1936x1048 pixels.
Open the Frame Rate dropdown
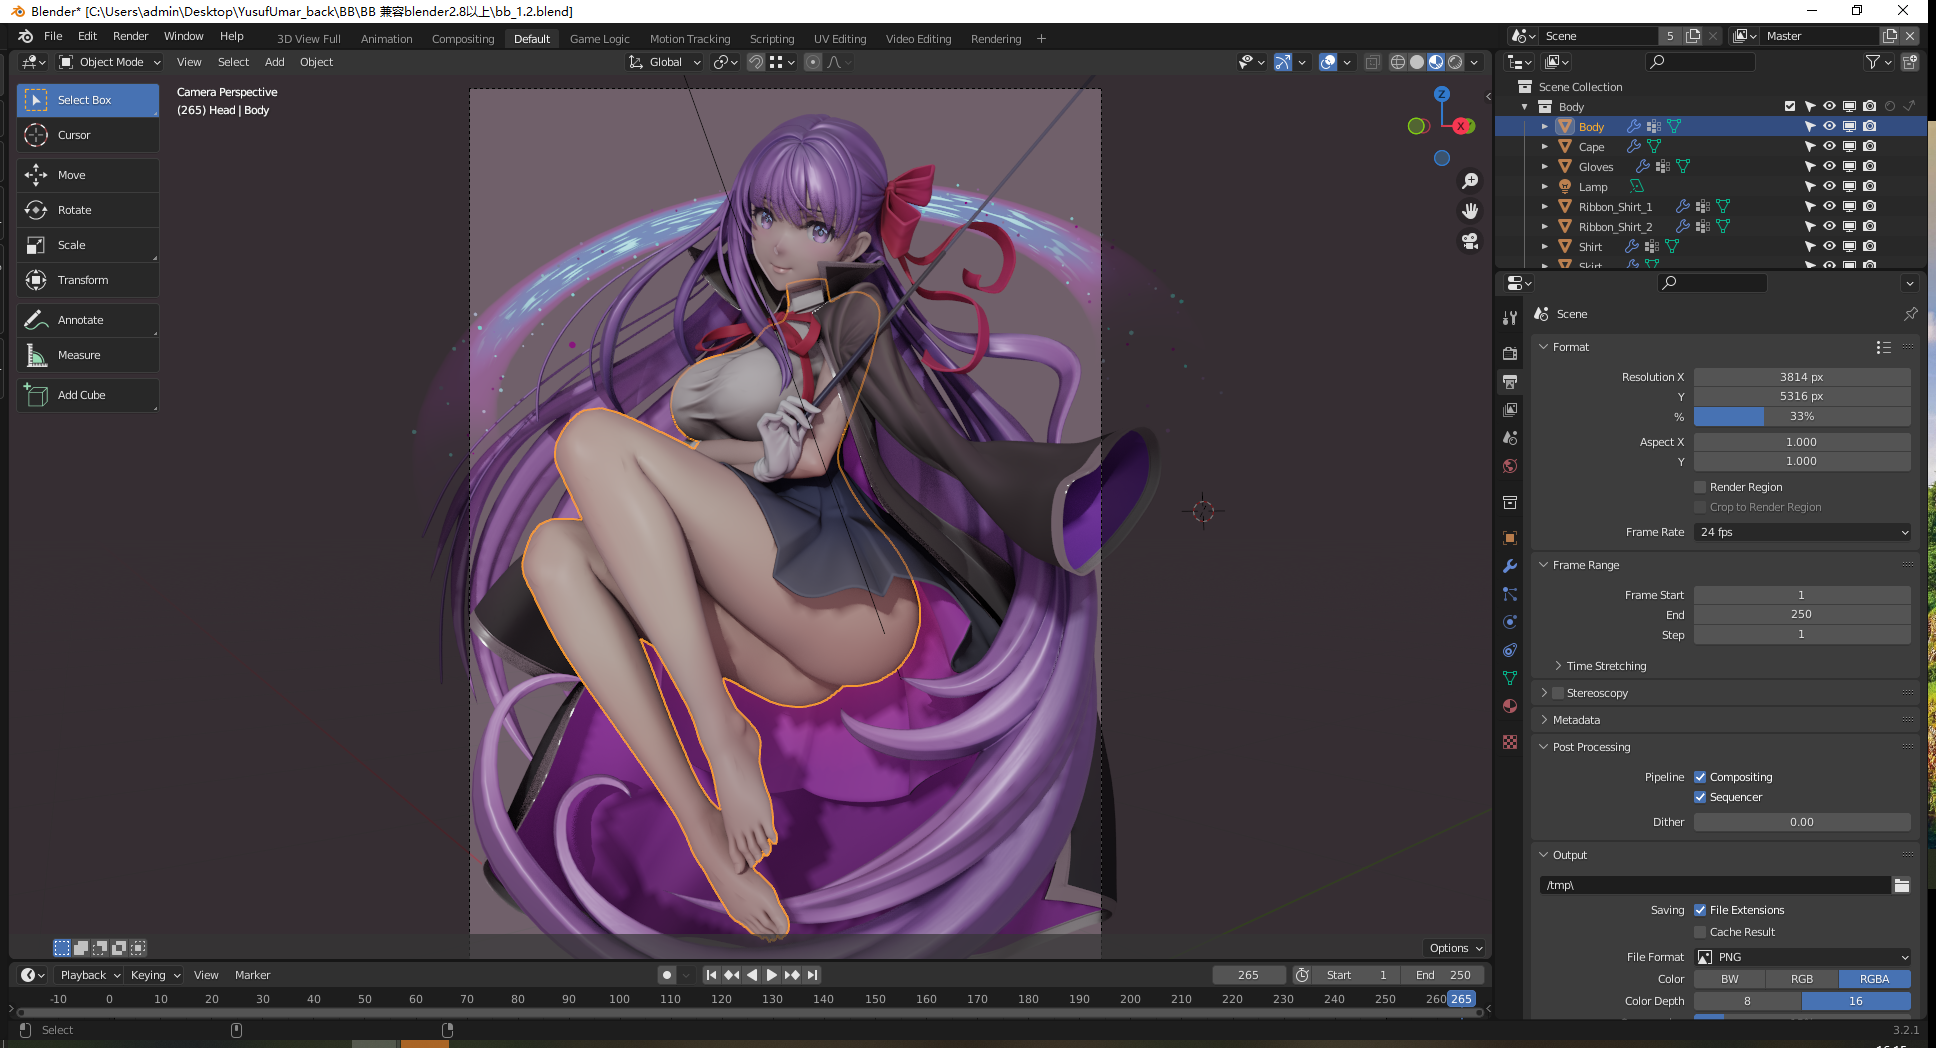1802,532
